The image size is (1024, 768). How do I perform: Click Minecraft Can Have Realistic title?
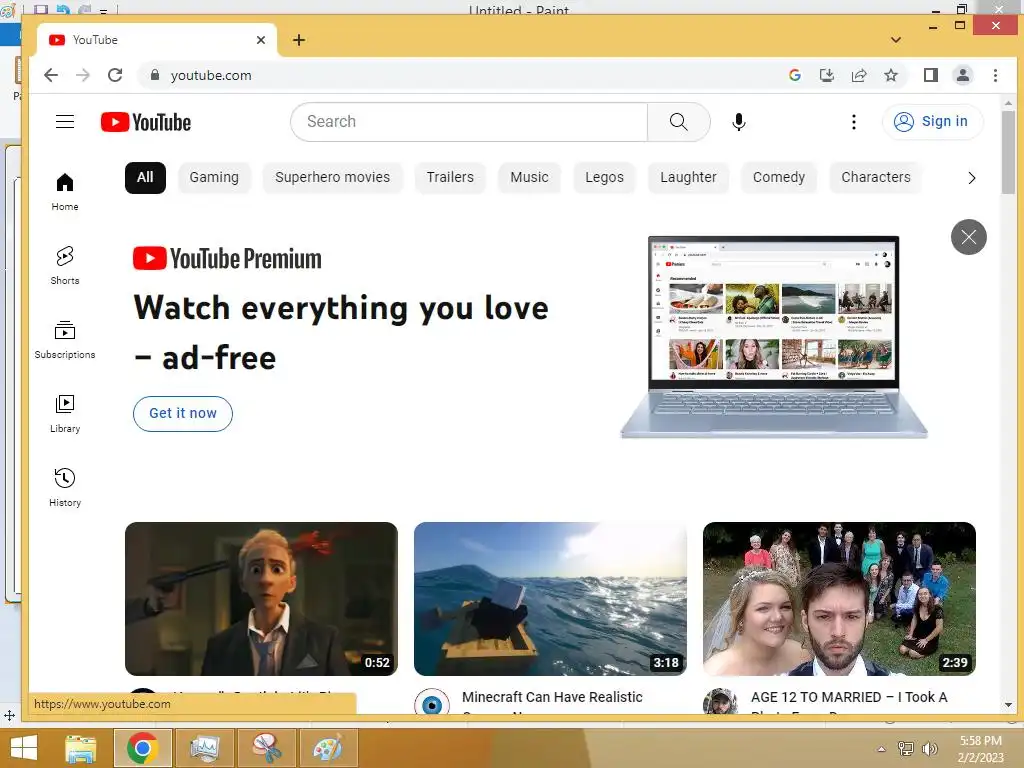point(552,697)
